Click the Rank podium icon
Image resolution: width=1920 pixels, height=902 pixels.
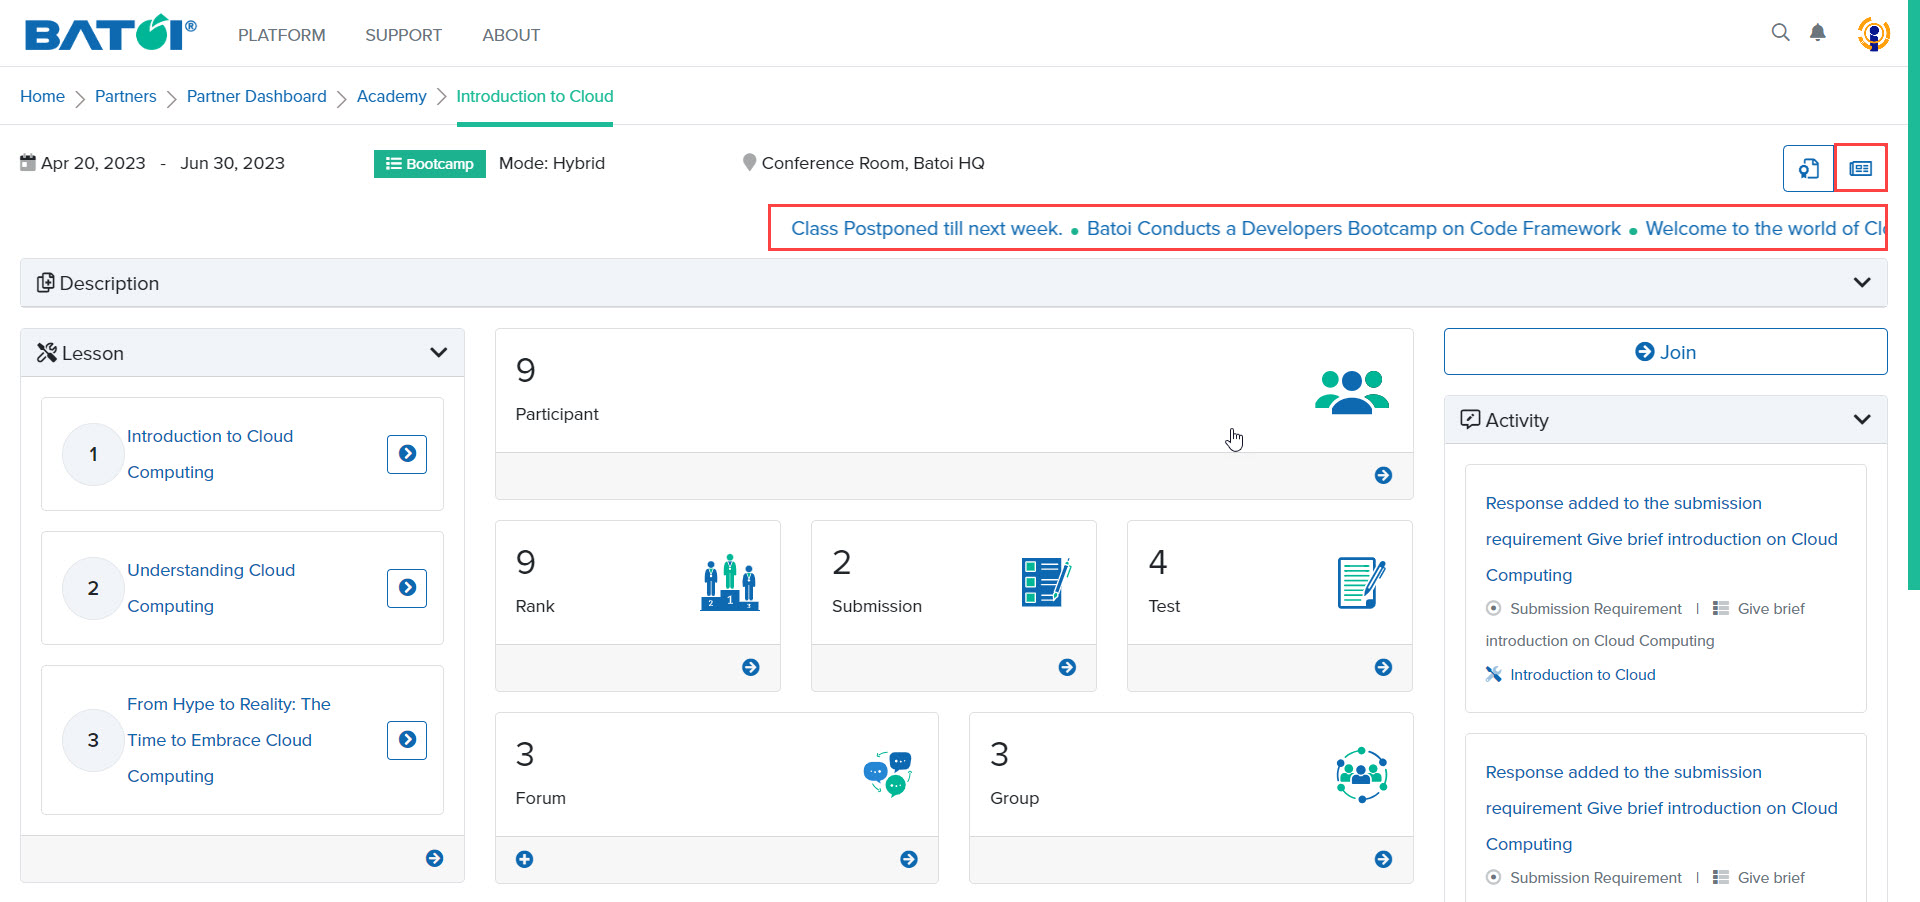[730, 582]
